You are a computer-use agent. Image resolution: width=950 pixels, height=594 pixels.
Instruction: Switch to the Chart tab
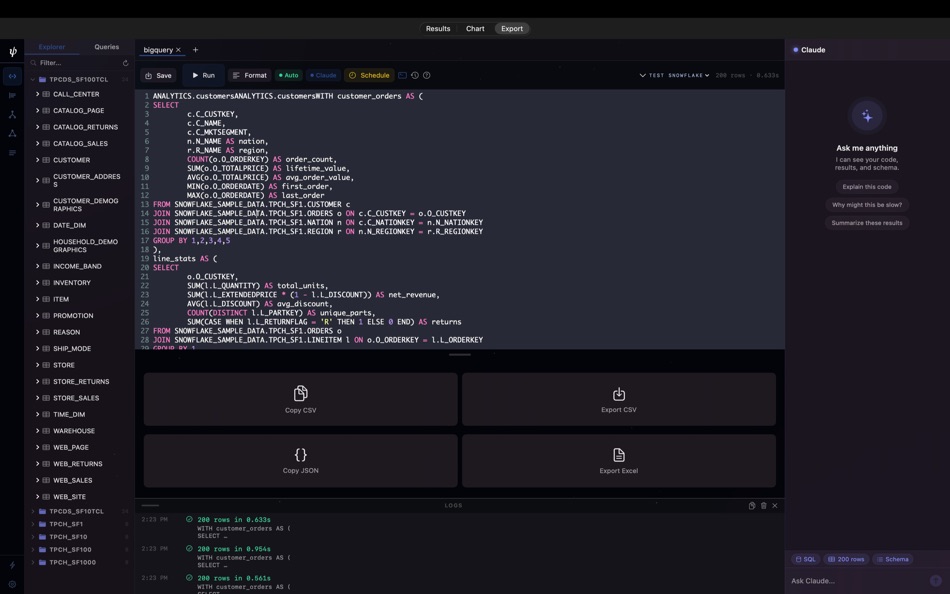[475, 28]
